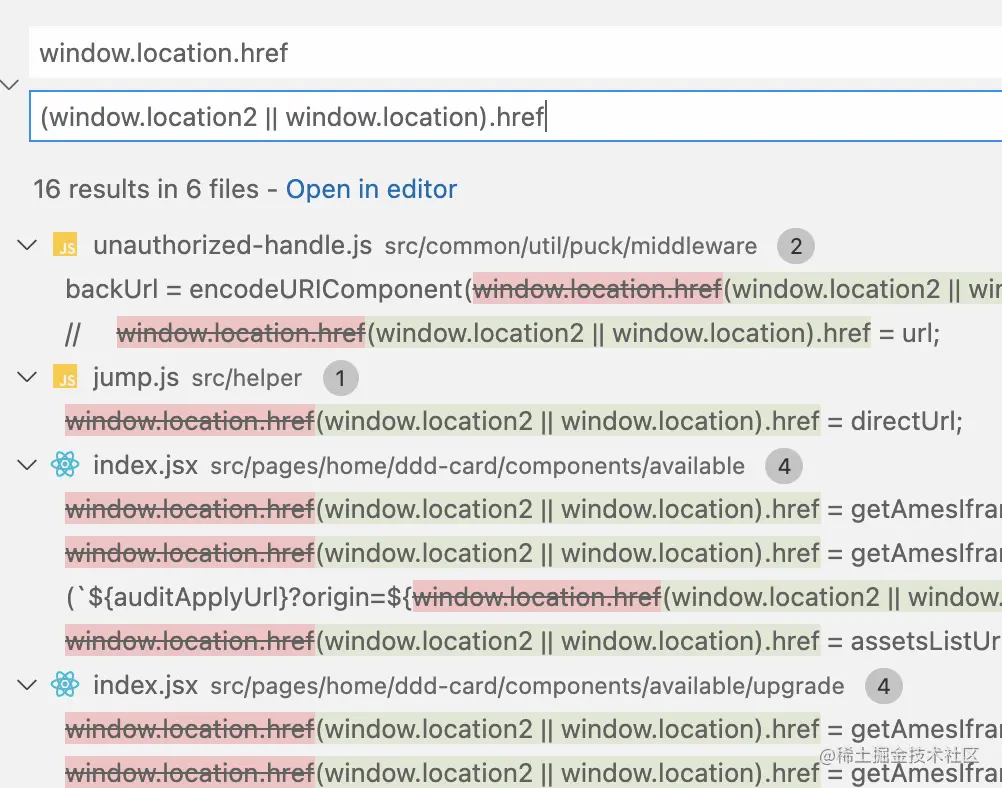Click the React icon of available/index.jsx
The height and width of the screenshot is (788, 1002).
click(x=65, y=465)
